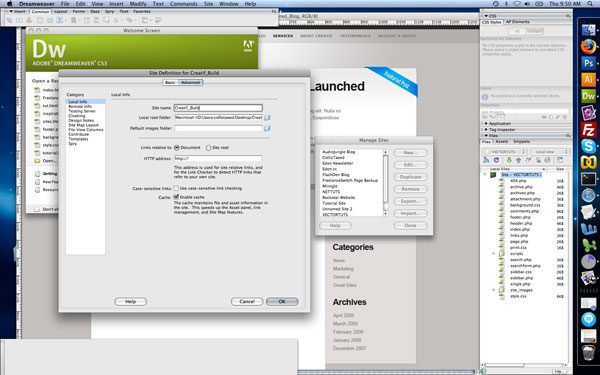Click the browse icon beside Default images folder

pyautogui.click(x=267, y=128)
